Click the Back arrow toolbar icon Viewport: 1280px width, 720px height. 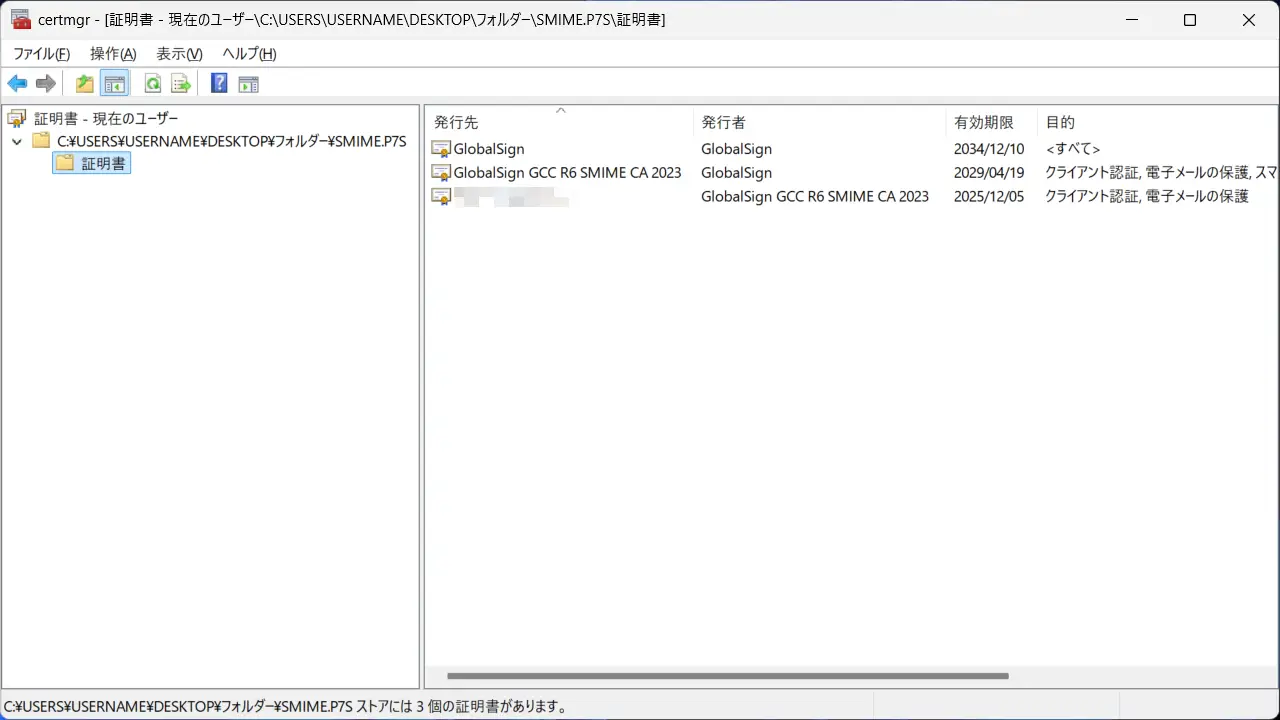17,84
